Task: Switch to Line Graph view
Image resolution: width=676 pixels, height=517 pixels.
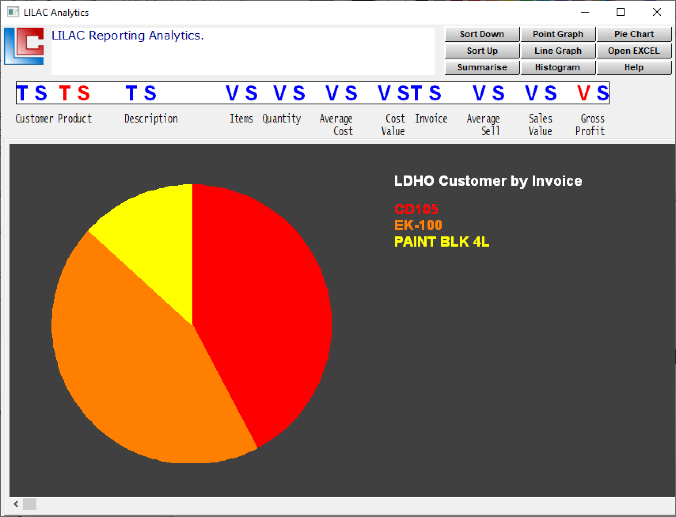Action: coord(557,51)
